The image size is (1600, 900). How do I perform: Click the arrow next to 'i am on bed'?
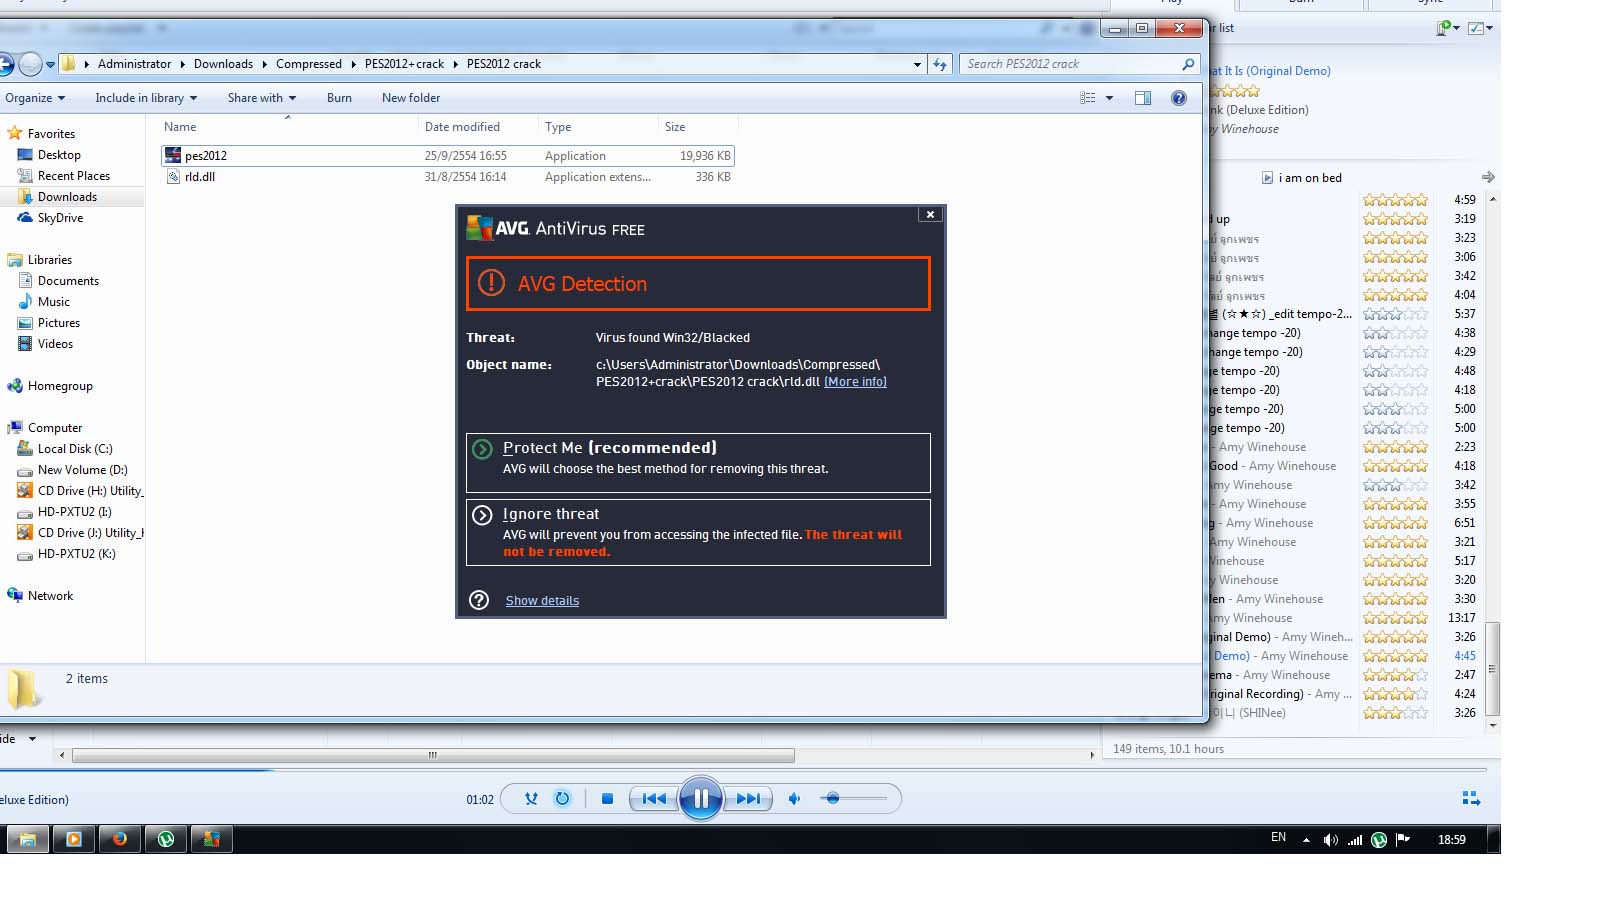click(x=1488, y=177)
